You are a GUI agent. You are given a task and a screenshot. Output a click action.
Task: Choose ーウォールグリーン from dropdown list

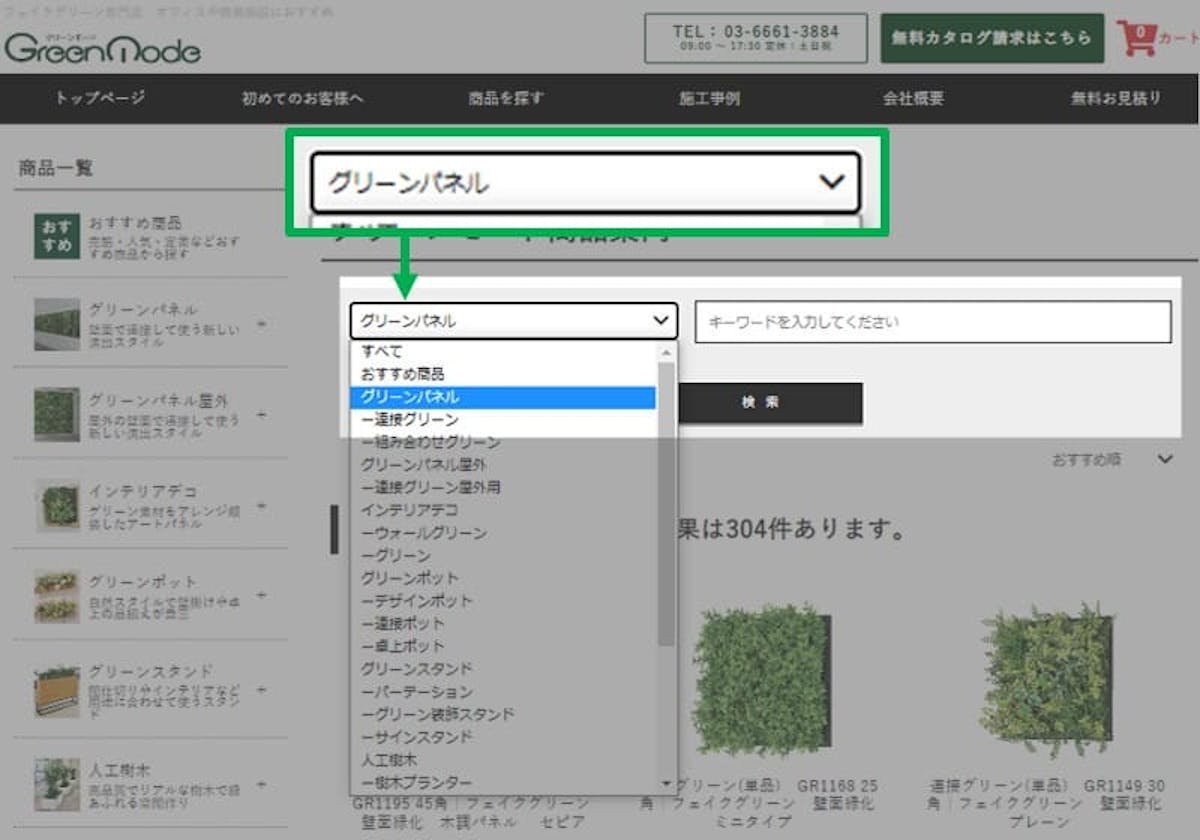click(424, 533)
